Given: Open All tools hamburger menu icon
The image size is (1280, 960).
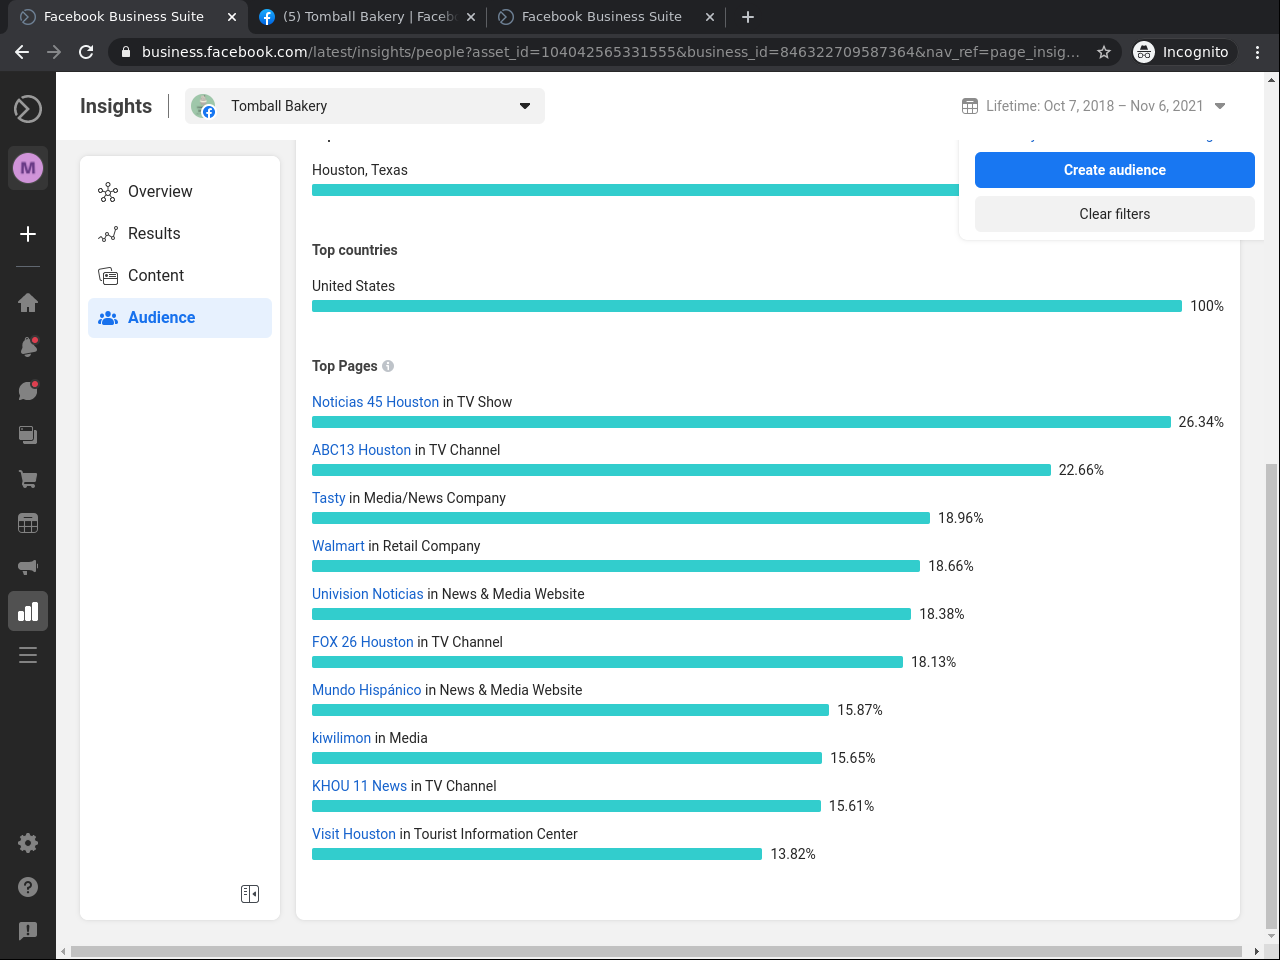Looking at the screenshot, I should (28, 655).
